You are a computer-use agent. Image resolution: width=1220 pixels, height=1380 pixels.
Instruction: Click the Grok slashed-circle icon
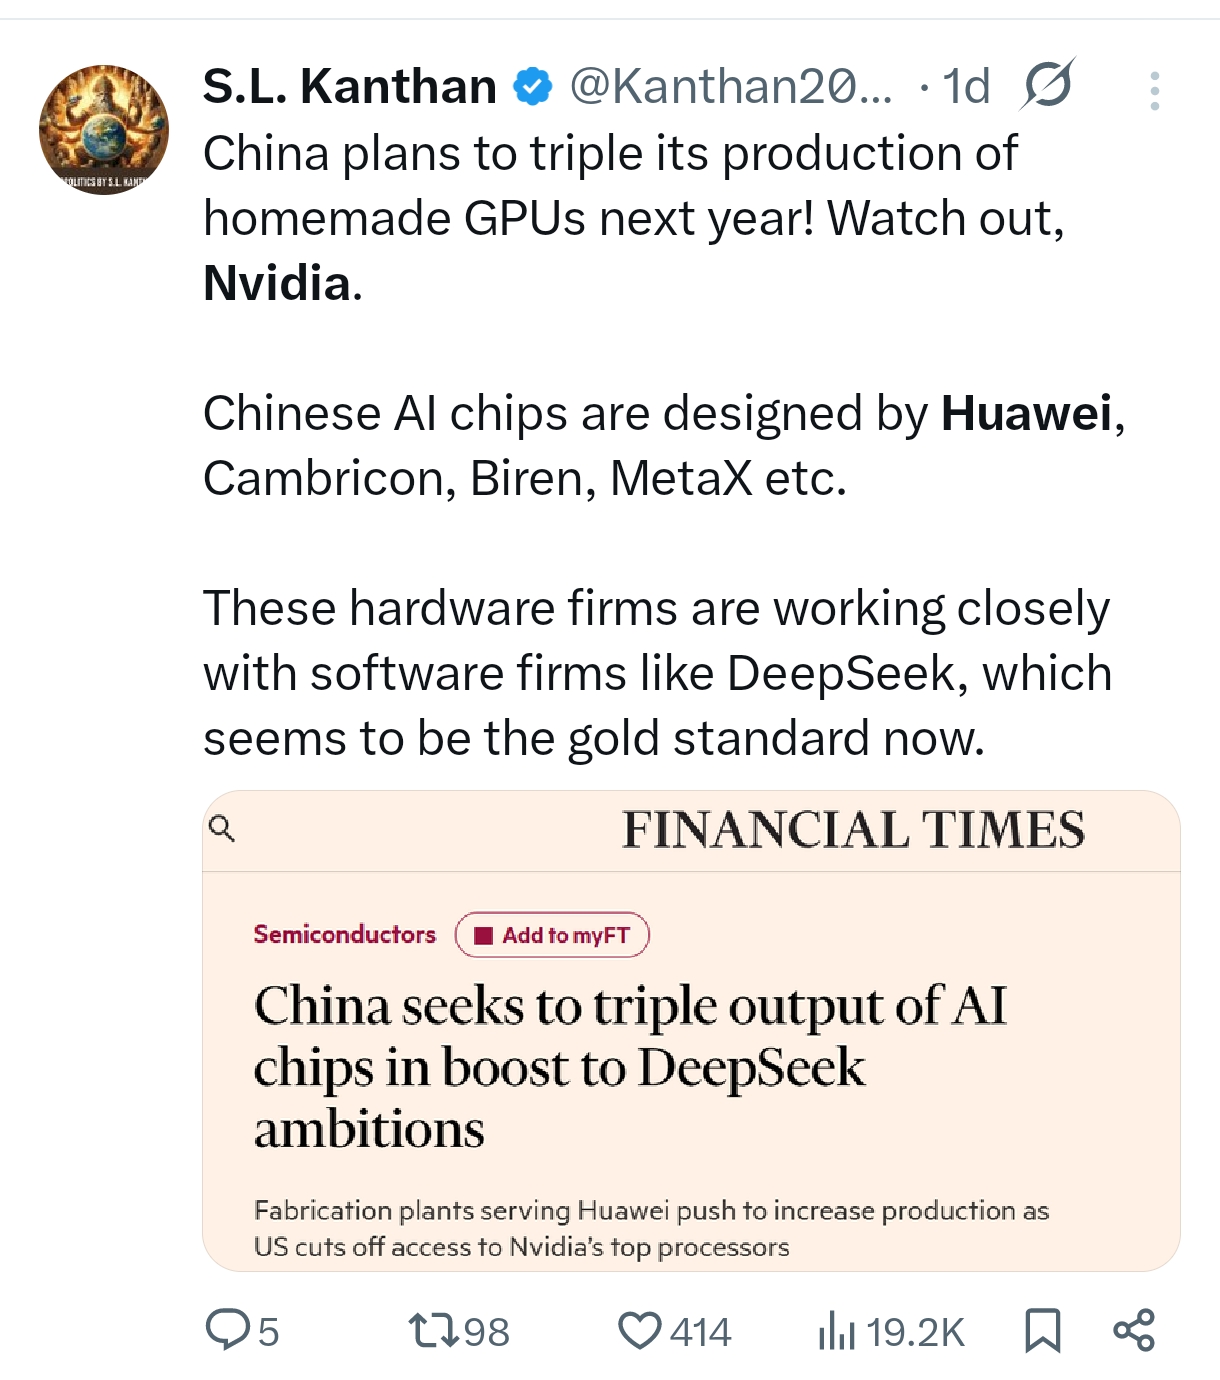1047,85
